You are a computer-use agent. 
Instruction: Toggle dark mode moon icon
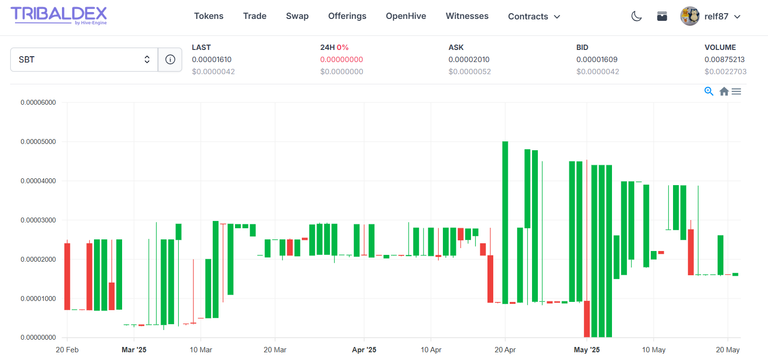(x=636, y=16)
